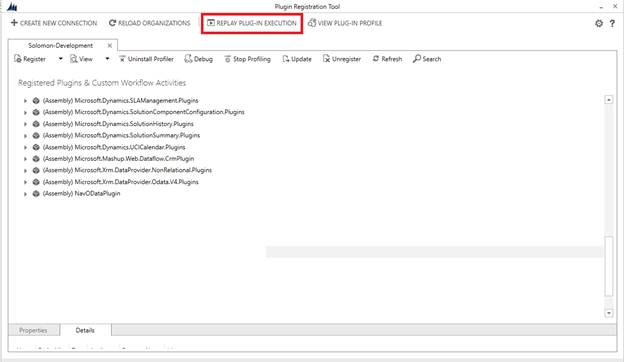Close the Solomon-Development tab
The height and width of the screenshot is (362, 624).
pos(110,45)
